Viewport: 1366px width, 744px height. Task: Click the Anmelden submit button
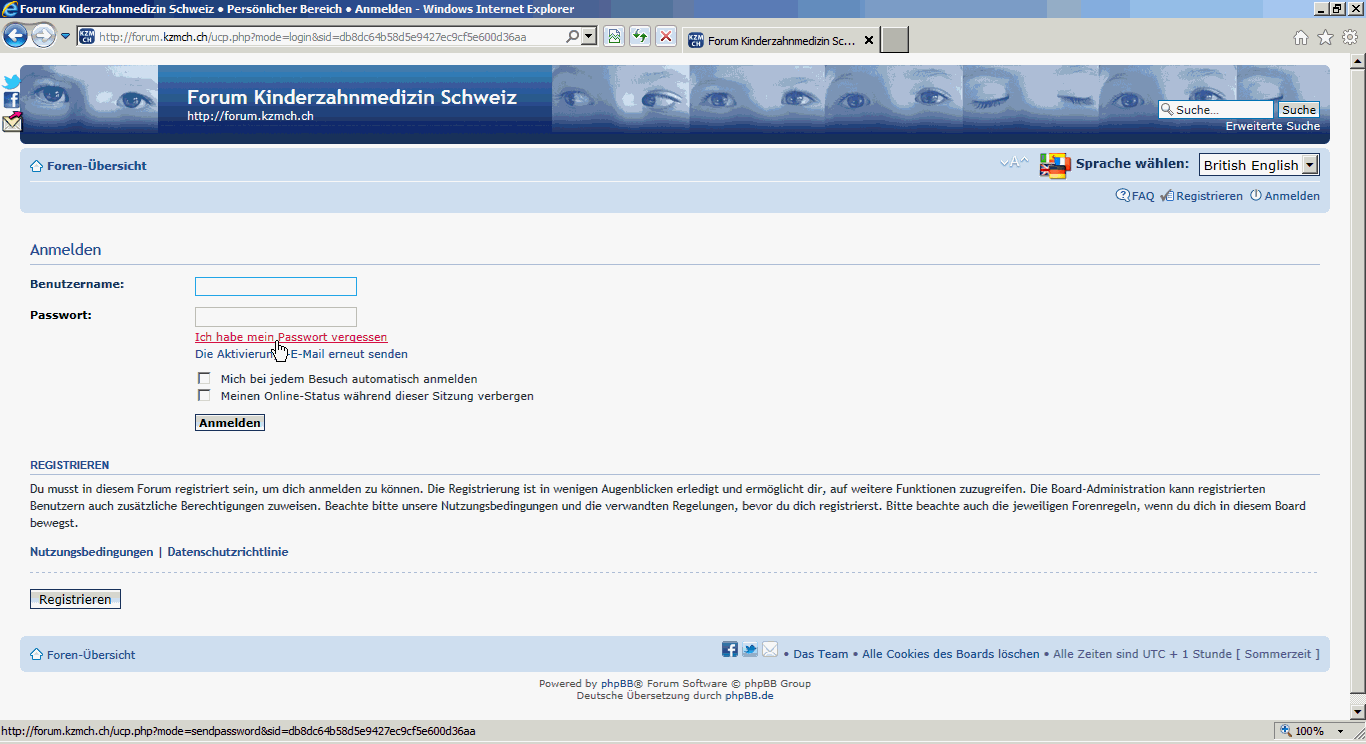230,423
